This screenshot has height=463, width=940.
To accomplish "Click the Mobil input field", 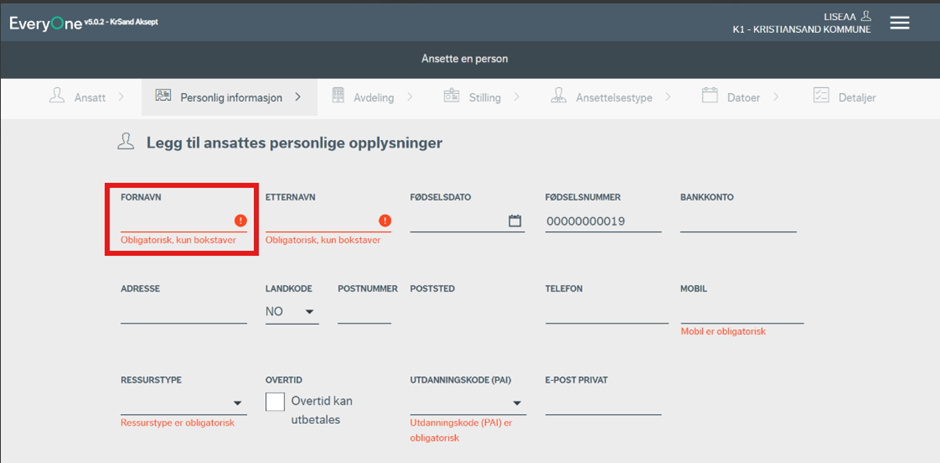I will (741, 313).
